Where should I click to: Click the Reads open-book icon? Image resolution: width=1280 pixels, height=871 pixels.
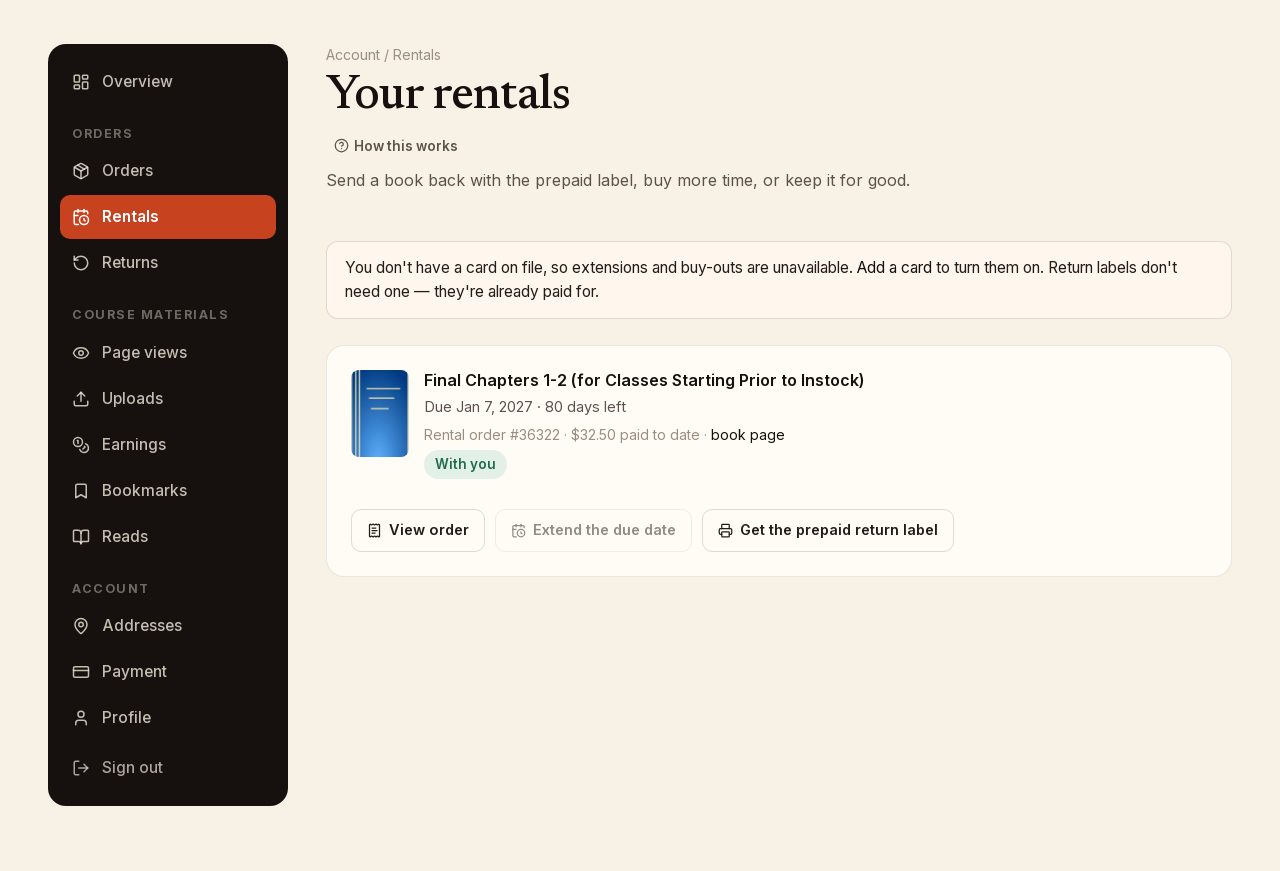click(81, 537)
